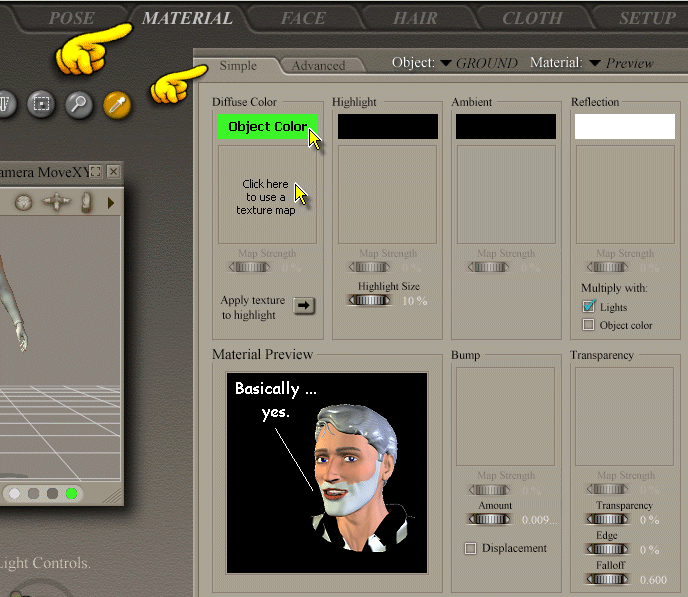
Task: Toggle the Lights checkbox under Multiply with
Action: (x=589, y=306)
